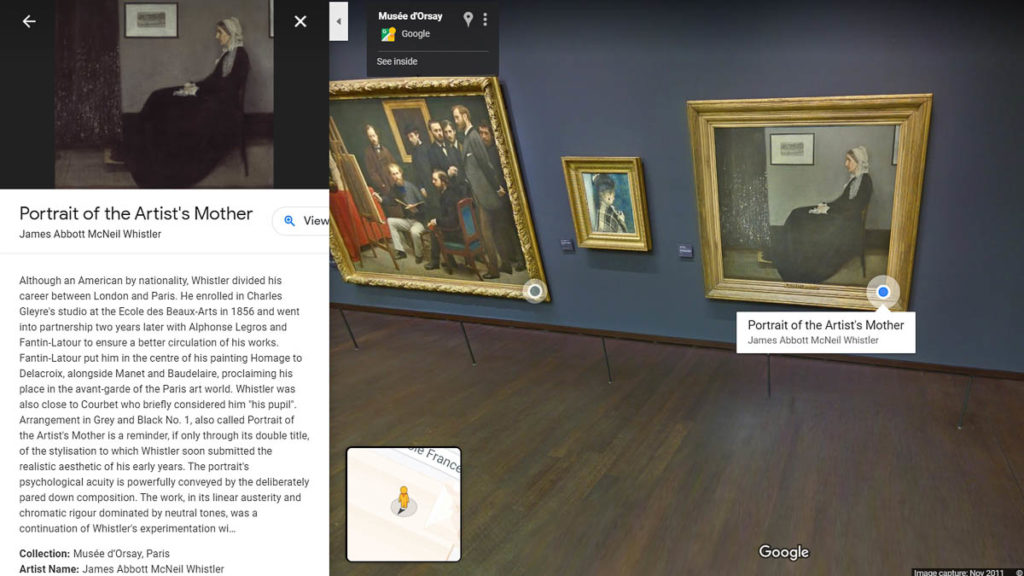Click the Google Maps logo icon
Image resolution: width=1024 pixels, height=576 pixels.
(x=388, y=34)
